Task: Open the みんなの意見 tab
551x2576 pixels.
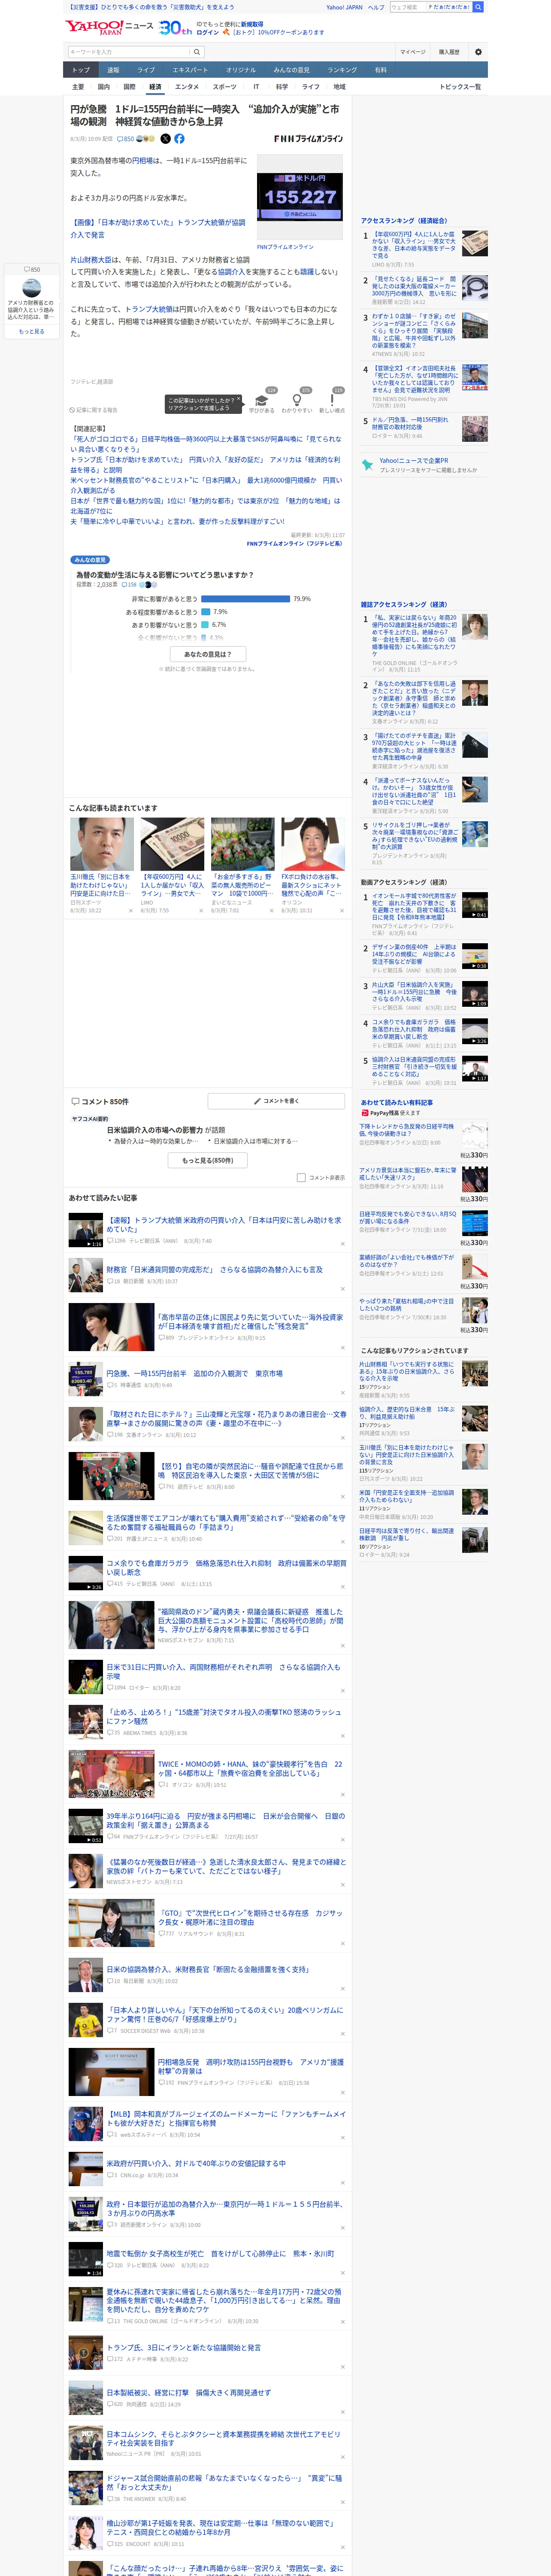Action: [x=292, y=70]
